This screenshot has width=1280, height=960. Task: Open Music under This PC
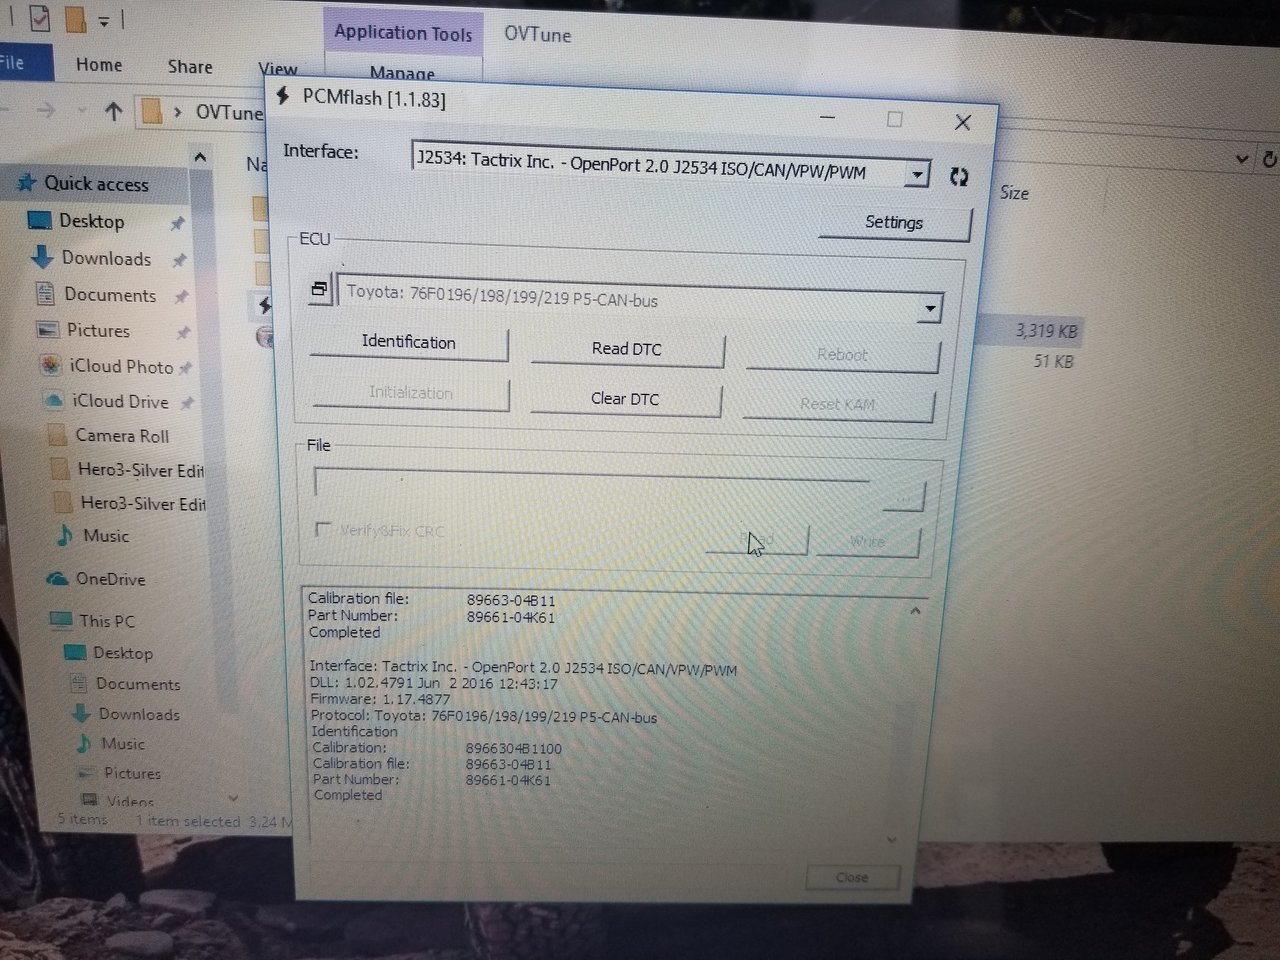(x=123, y=743)
